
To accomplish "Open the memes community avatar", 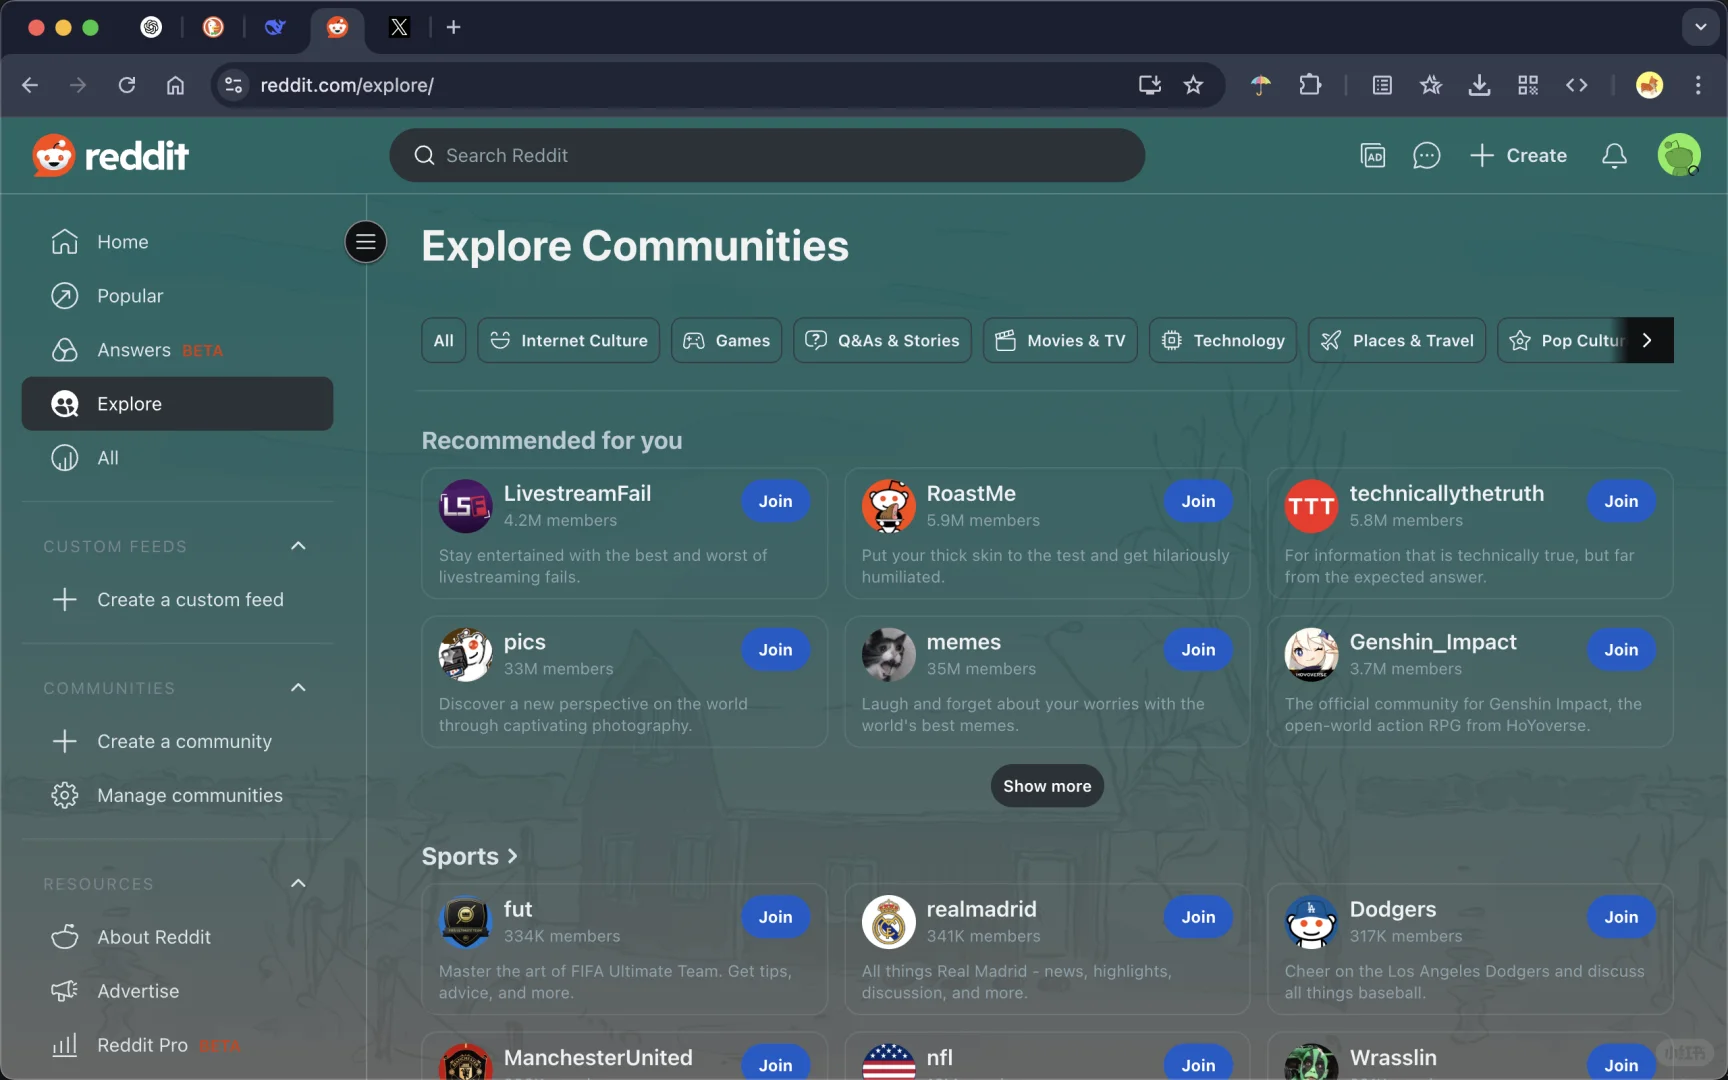I will [888, 654].
